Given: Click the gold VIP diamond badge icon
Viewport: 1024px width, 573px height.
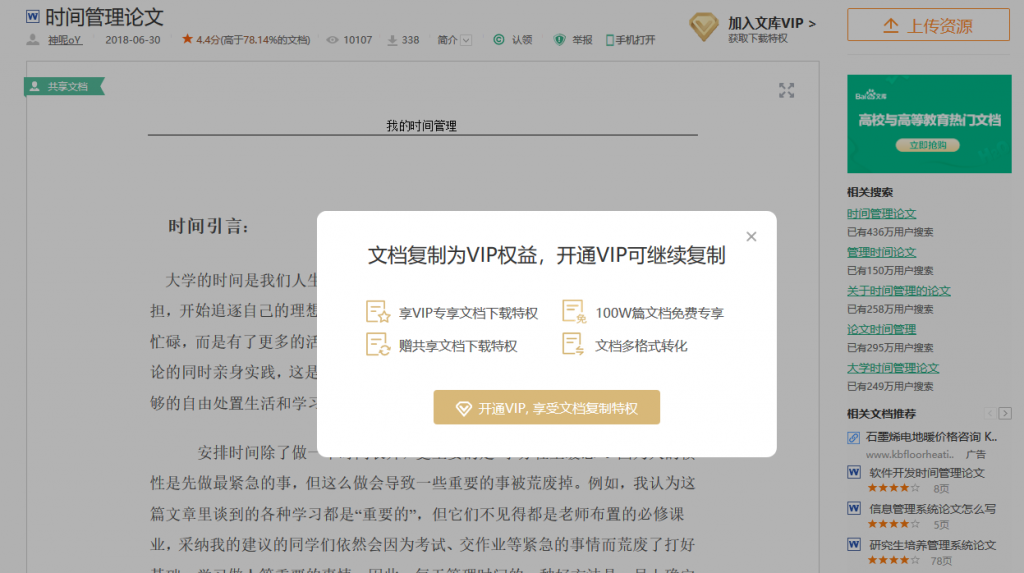Looking at the screenshot, I should click(704, 27).
